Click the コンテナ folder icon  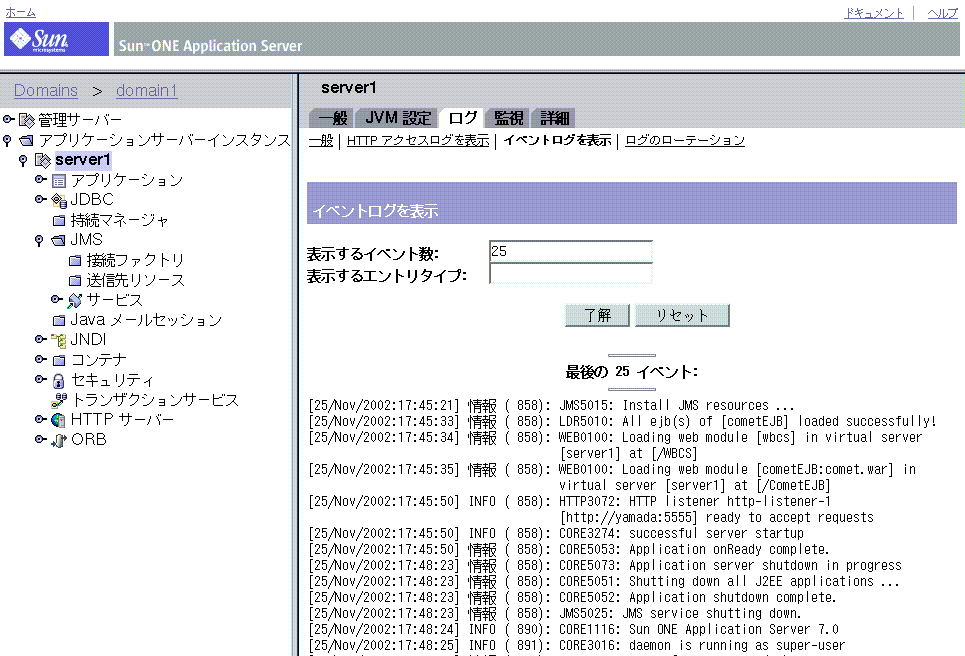coord(59,361)
